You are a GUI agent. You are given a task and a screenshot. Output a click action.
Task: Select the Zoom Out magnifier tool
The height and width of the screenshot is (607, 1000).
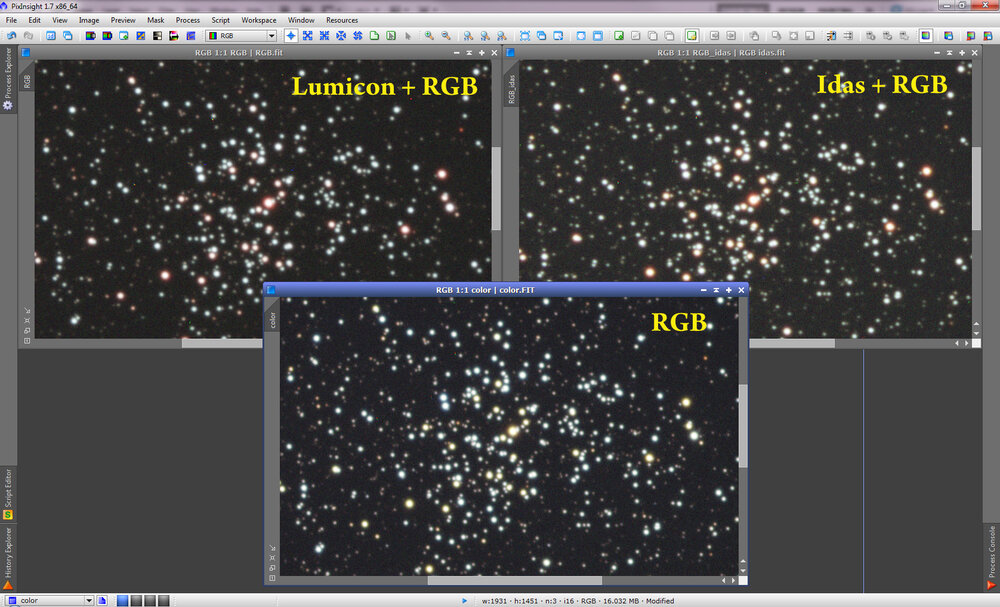click(446, 35)
